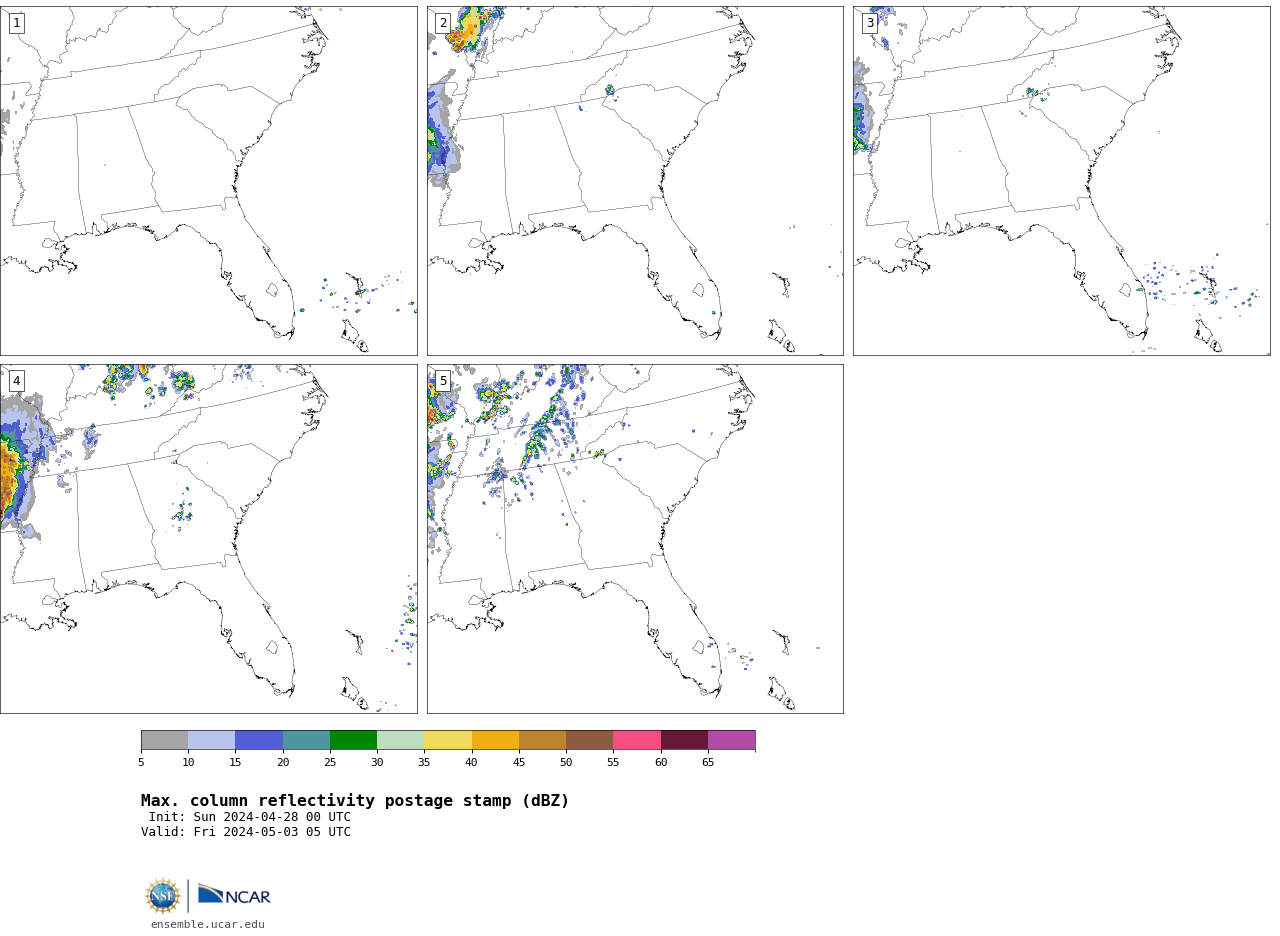The width and height of the screenshot is (1280, 936).
Task: Open ensemble member 3 reflectivity map
Action: [x=1061, y=181]
